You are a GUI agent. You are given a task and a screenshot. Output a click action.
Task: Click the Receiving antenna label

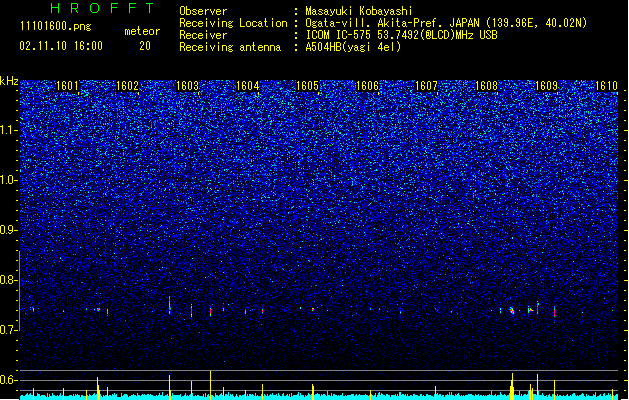coord(230,47)
